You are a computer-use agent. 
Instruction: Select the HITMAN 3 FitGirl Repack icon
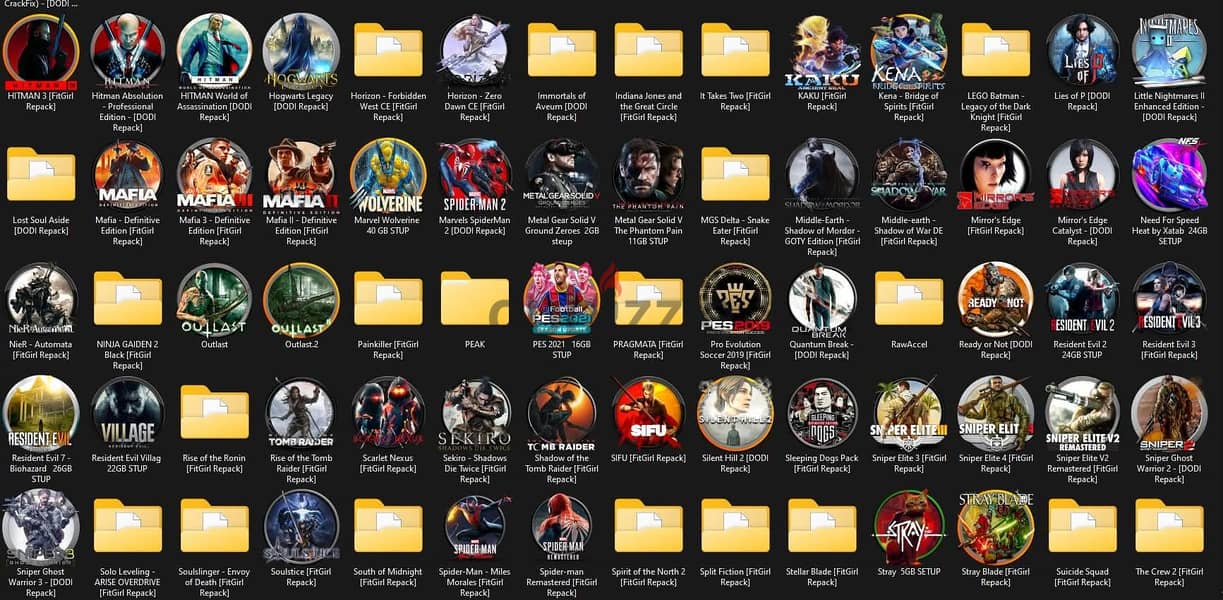tap(41, 52)
